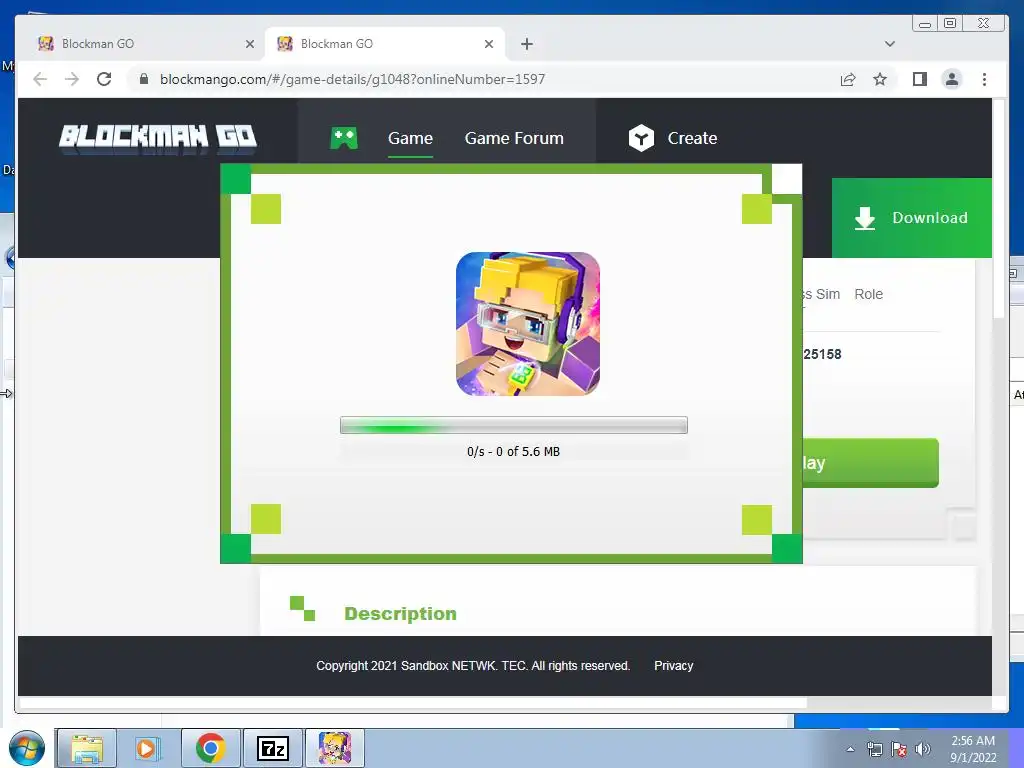This screenshot has height=768, width=1024.
Task: Click the Chrome forward arrow
Action: tap(72, 79)
